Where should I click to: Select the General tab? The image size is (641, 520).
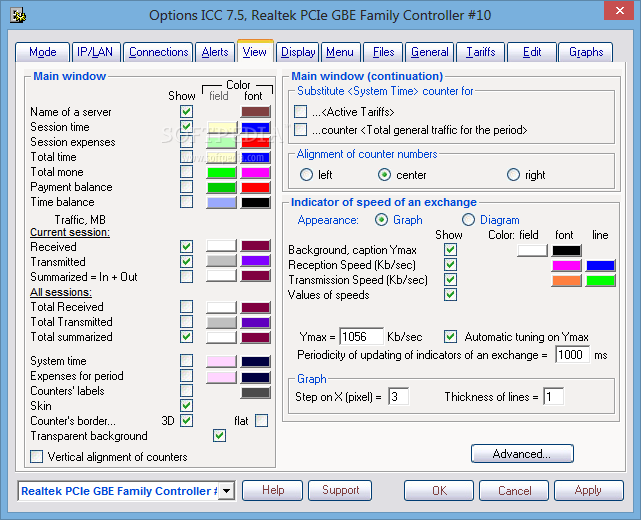(430, 52)
